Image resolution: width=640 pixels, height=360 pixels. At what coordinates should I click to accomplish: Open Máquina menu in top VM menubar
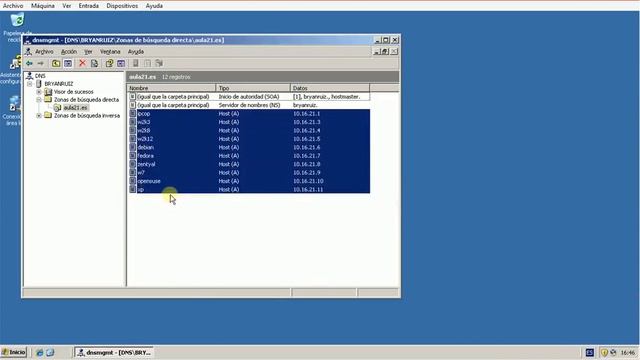(x=43, y=6)
